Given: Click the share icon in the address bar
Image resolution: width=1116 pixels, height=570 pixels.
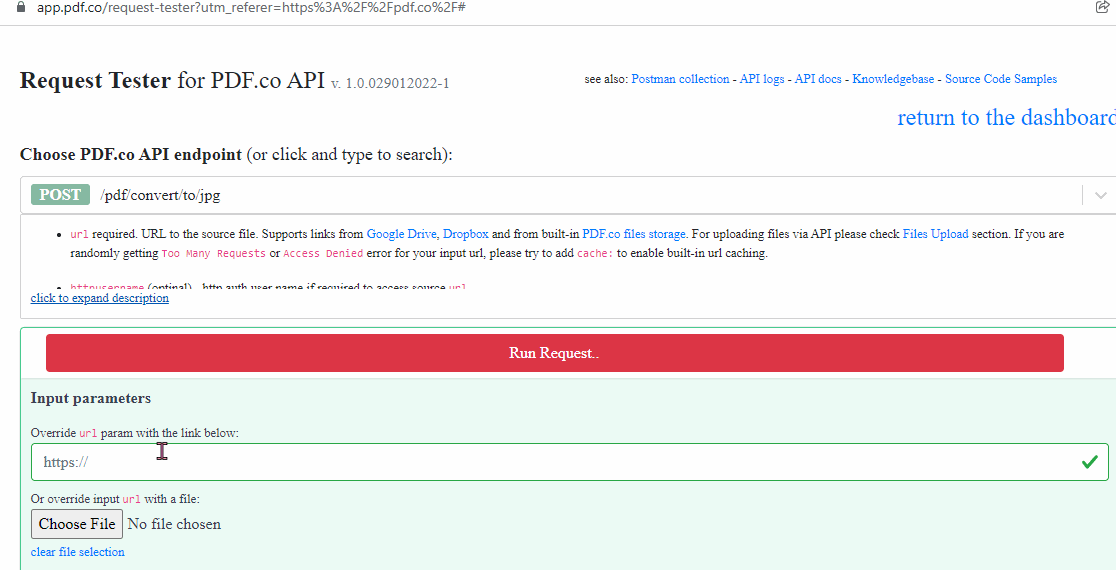Looking at the screenshot, I should [1102, 6].
